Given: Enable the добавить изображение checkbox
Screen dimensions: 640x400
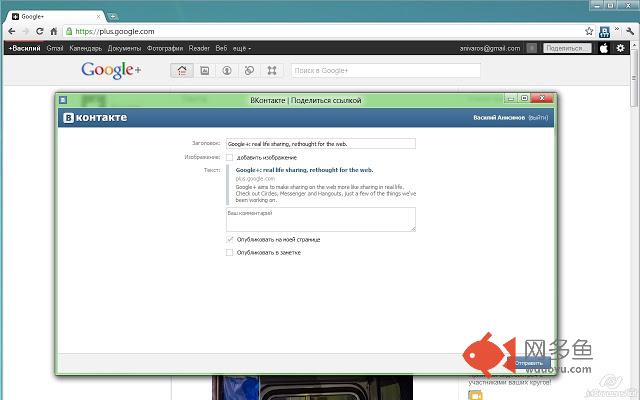Looking at the screenshot, I should tap(230, 158).
